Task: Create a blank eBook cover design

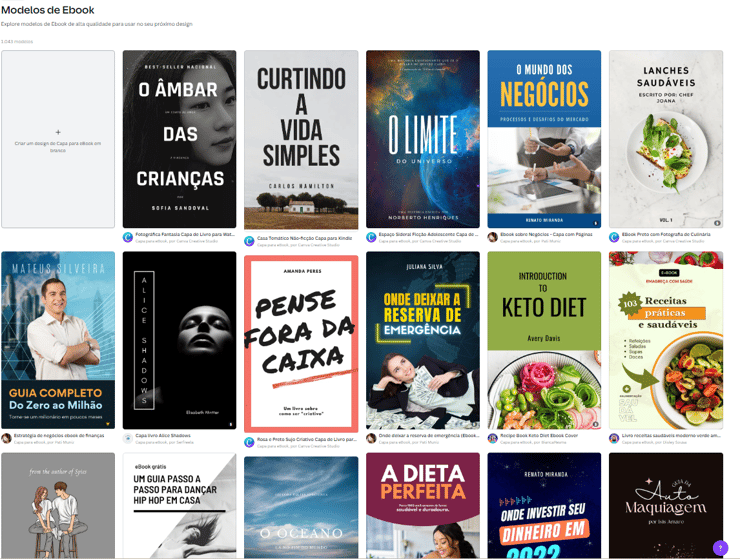Action: (58, 139)
